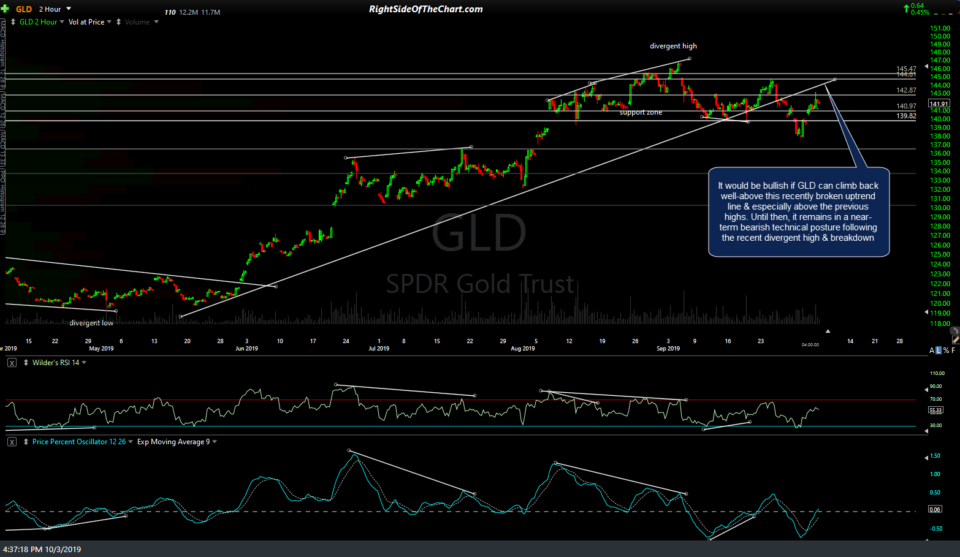Open the Price Percent Oscillator 12 26 dropdown
The image size is (960, 557).
click(x=130, y=442)
